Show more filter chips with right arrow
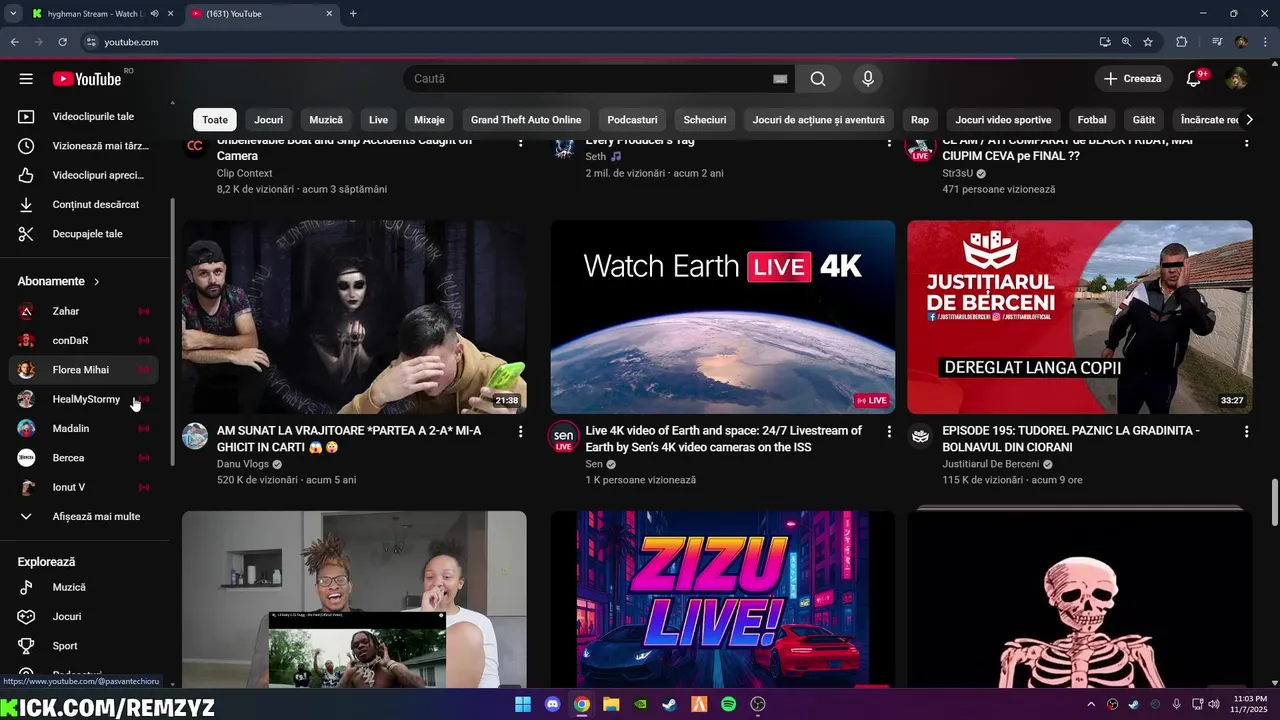Viewport: 1280px width, 720px height. (1249, 120)
